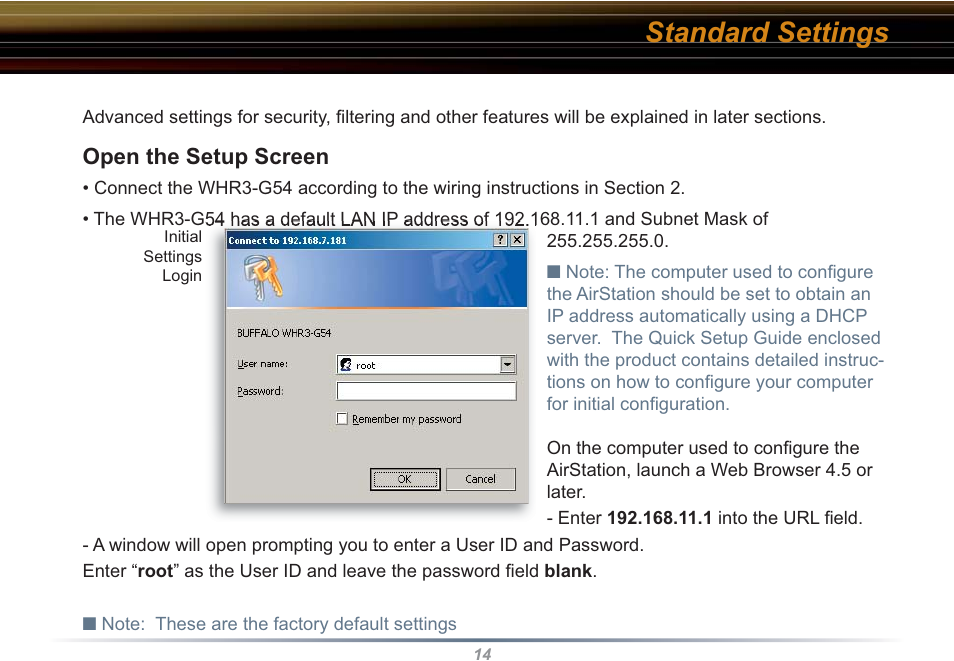Click the Password label in dialog
Screen dimensions: 954x661
[x=260, y=391]
